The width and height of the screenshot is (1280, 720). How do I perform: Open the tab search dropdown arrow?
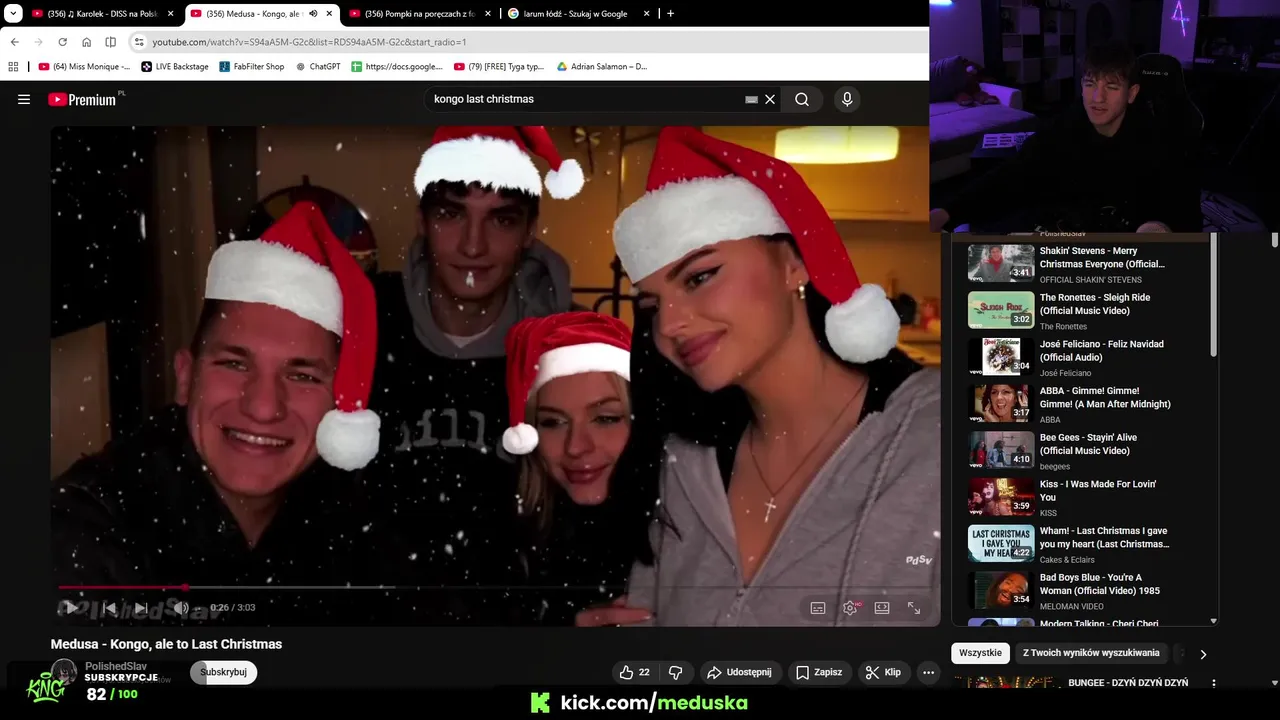tap(13, 14)
